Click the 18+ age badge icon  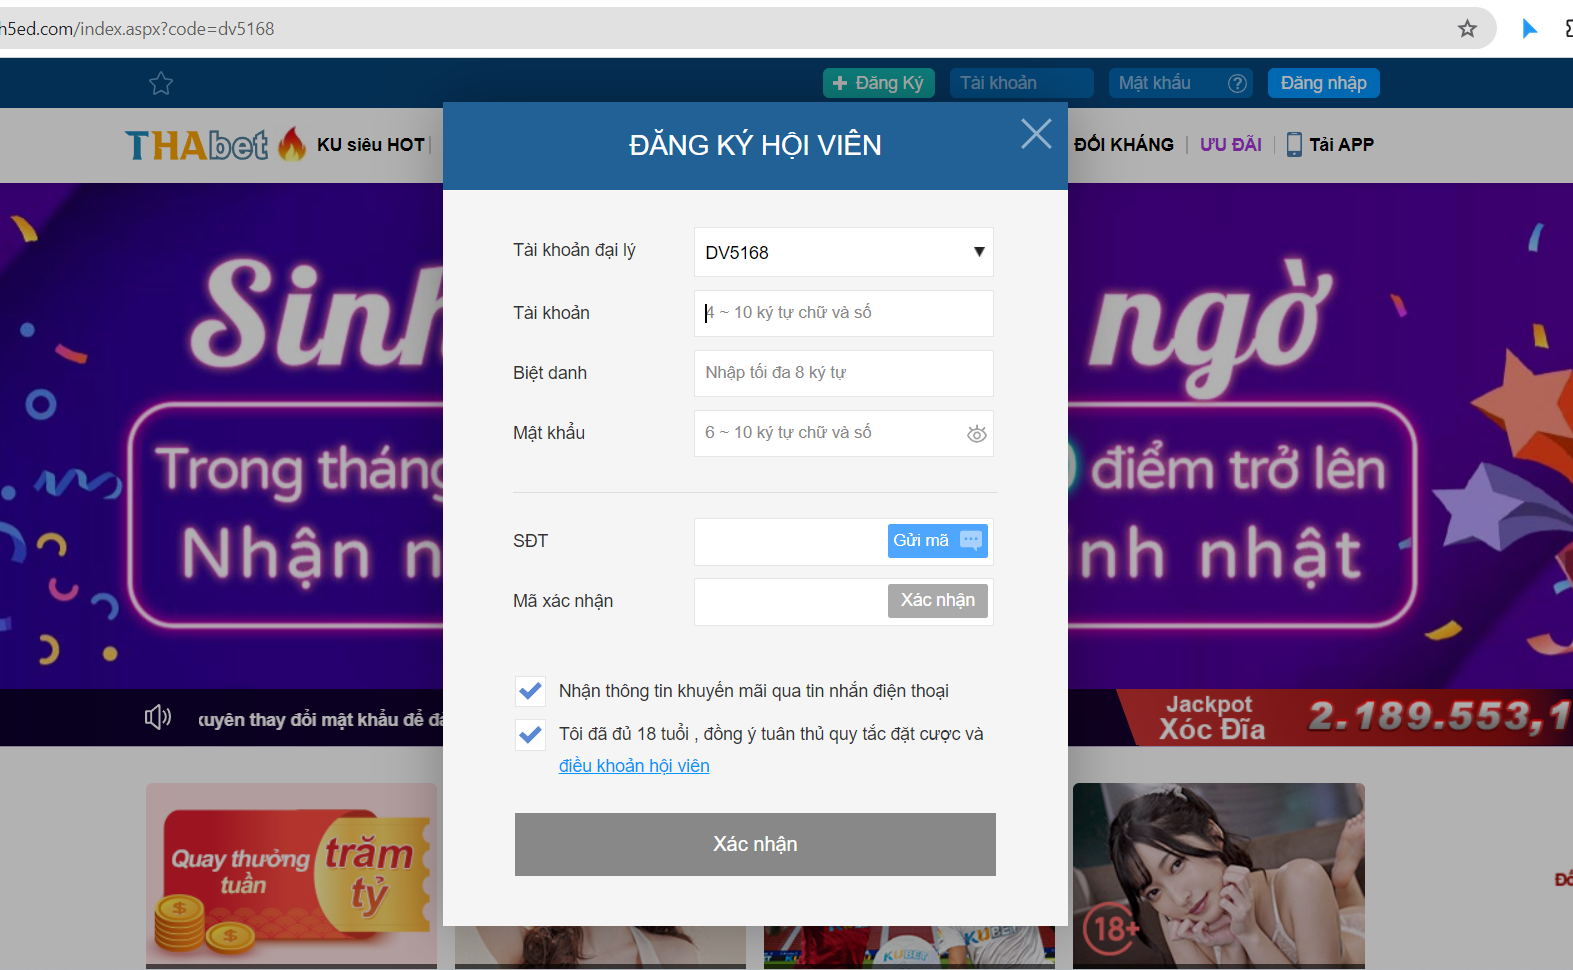(x=1111, y=929)
